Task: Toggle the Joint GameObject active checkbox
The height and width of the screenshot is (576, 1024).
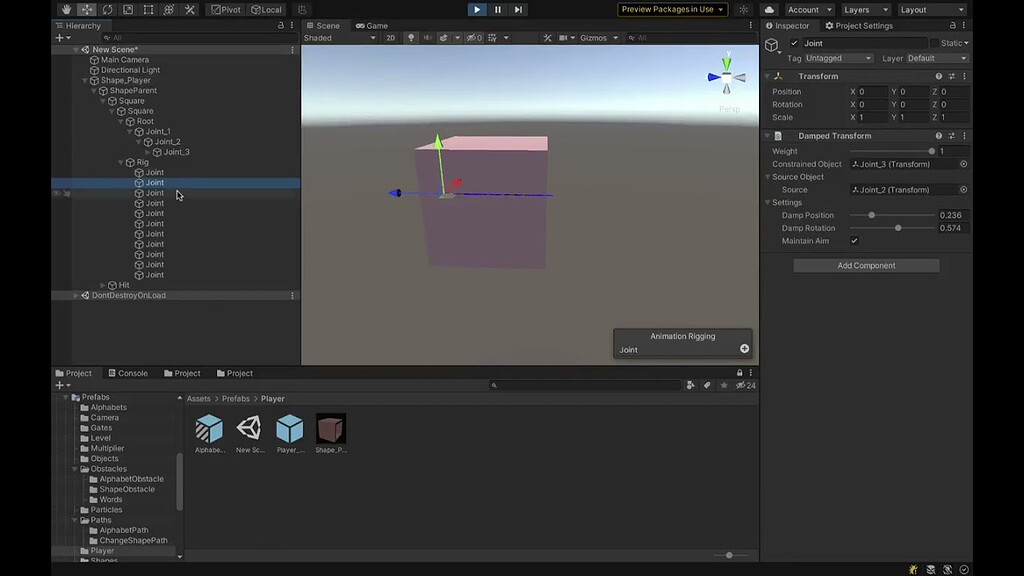Action: pyautogui.click(x=795, y=43)
